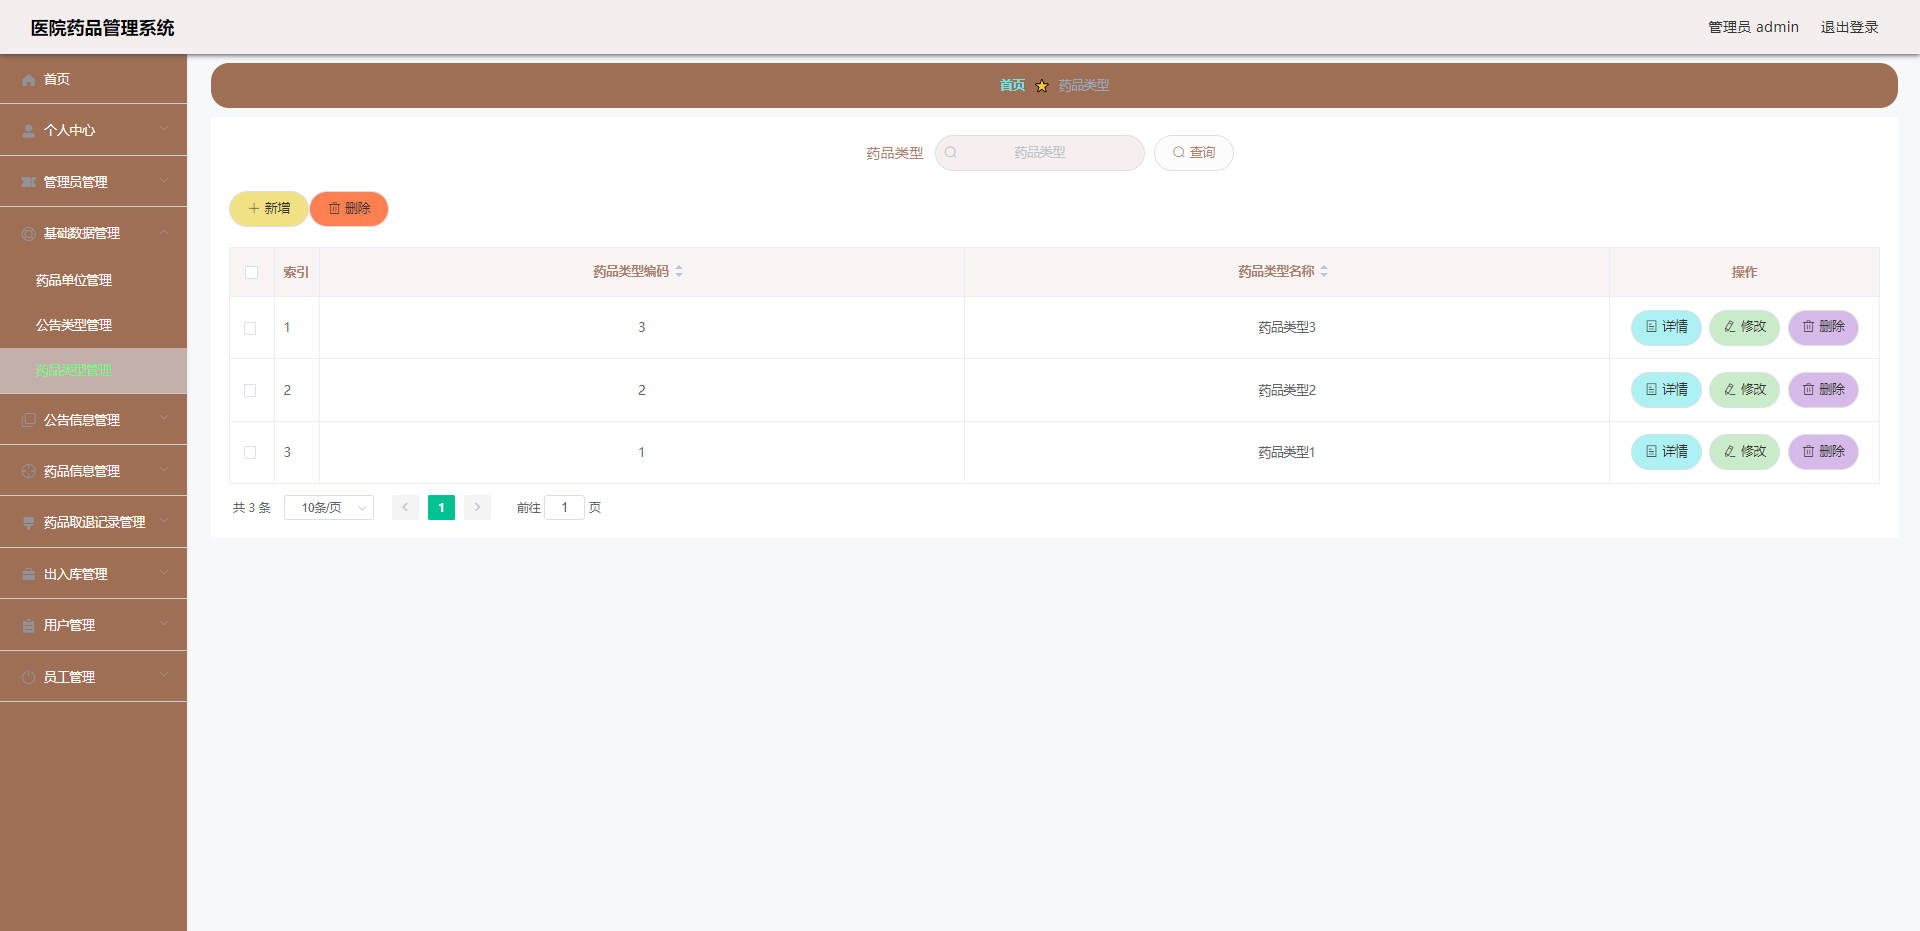
Task: Click the star icon in the breadcrumb bar
Action: point(1041,86)
